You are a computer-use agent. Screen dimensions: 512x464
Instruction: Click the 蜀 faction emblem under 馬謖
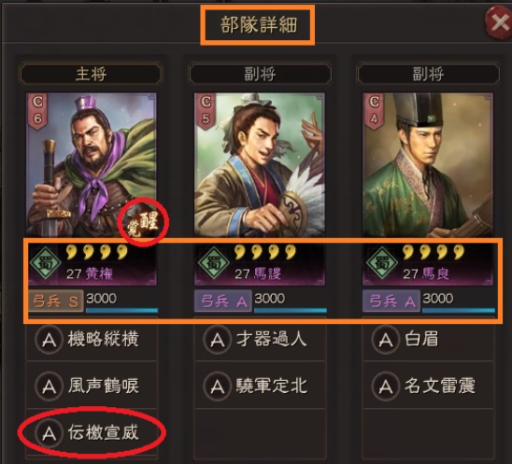click(213, 263)
